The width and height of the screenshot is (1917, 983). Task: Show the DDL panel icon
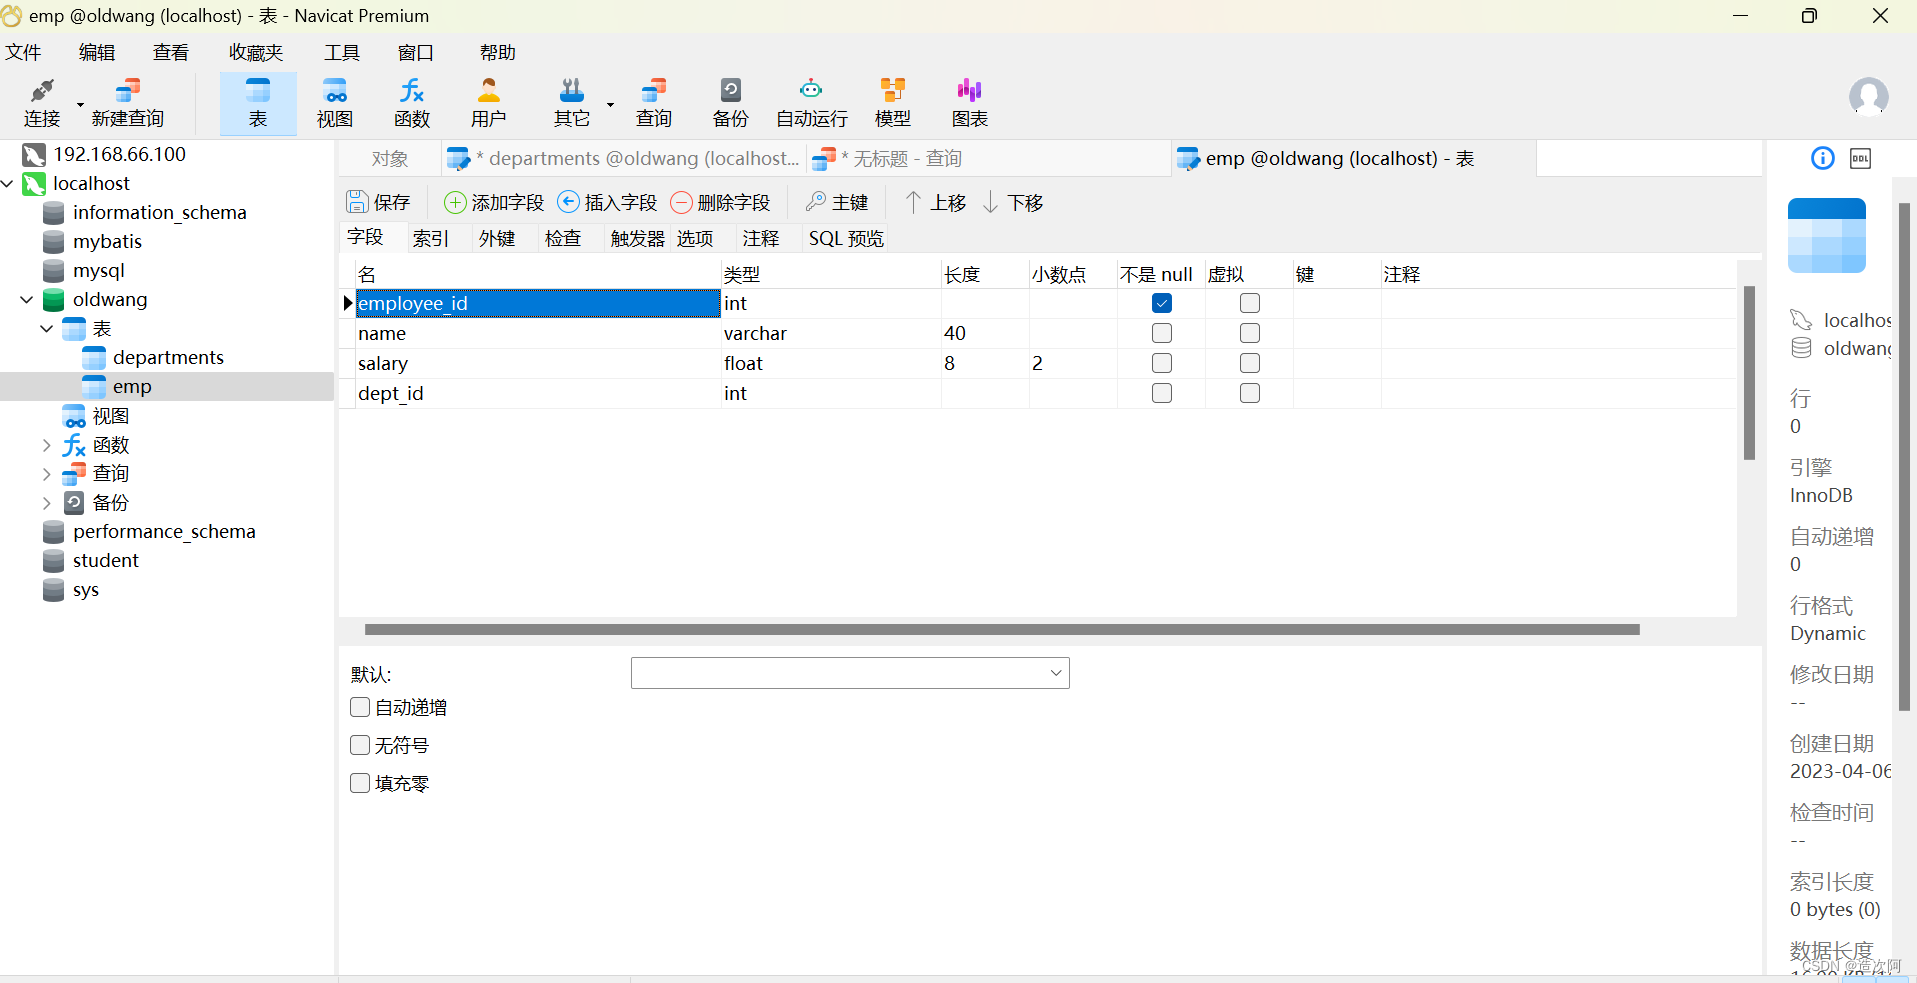click(1860, 158)
